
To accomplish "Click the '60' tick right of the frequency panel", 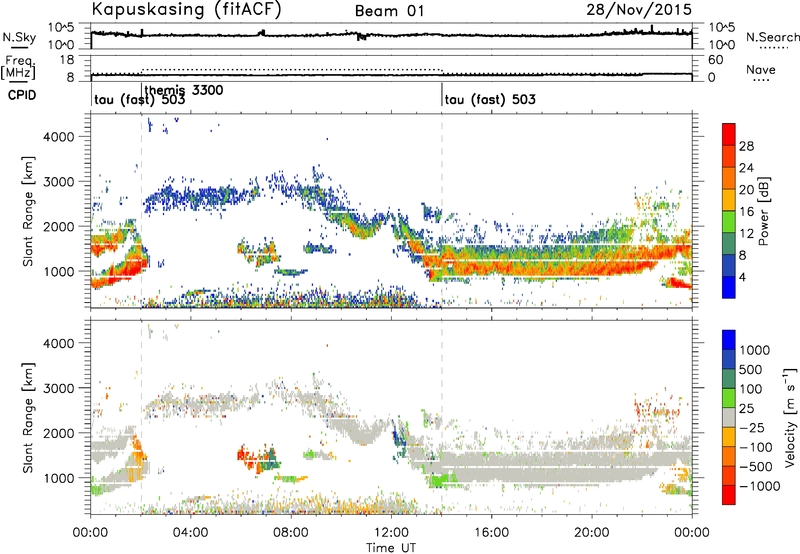I will coord(715,60).
